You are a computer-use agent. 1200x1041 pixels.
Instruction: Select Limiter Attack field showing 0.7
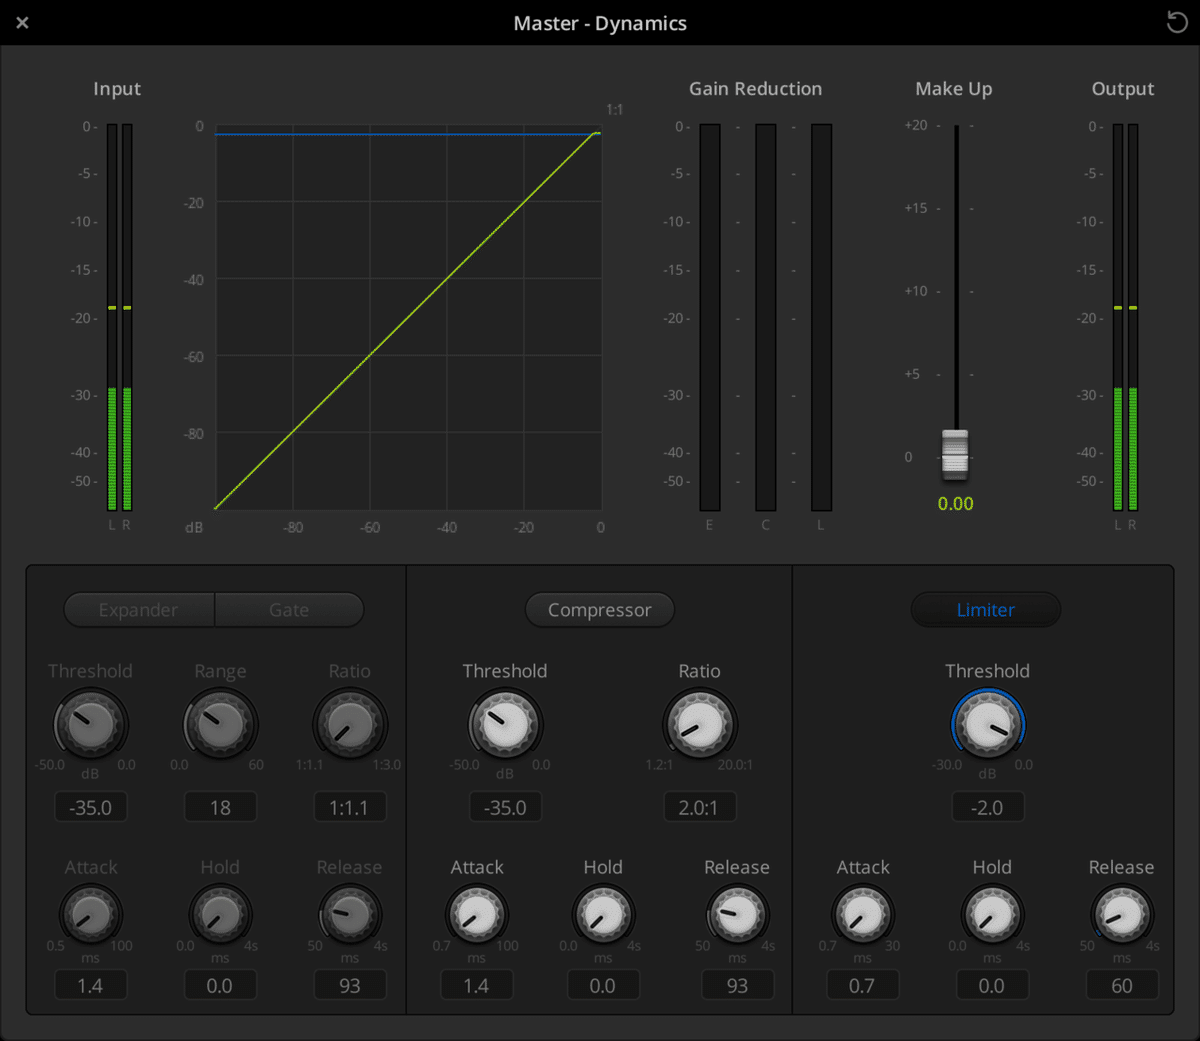coord(862,985)
